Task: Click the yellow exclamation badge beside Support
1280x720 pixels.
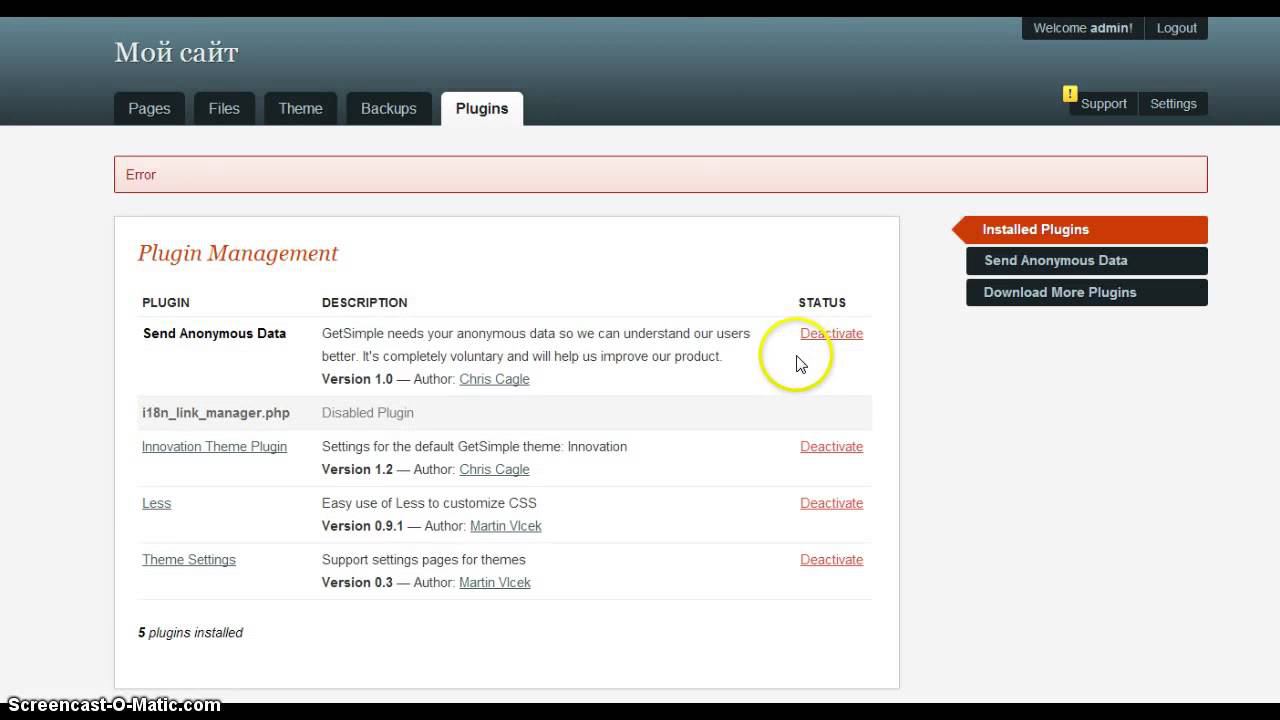Action: click(x=1070, y=94)
